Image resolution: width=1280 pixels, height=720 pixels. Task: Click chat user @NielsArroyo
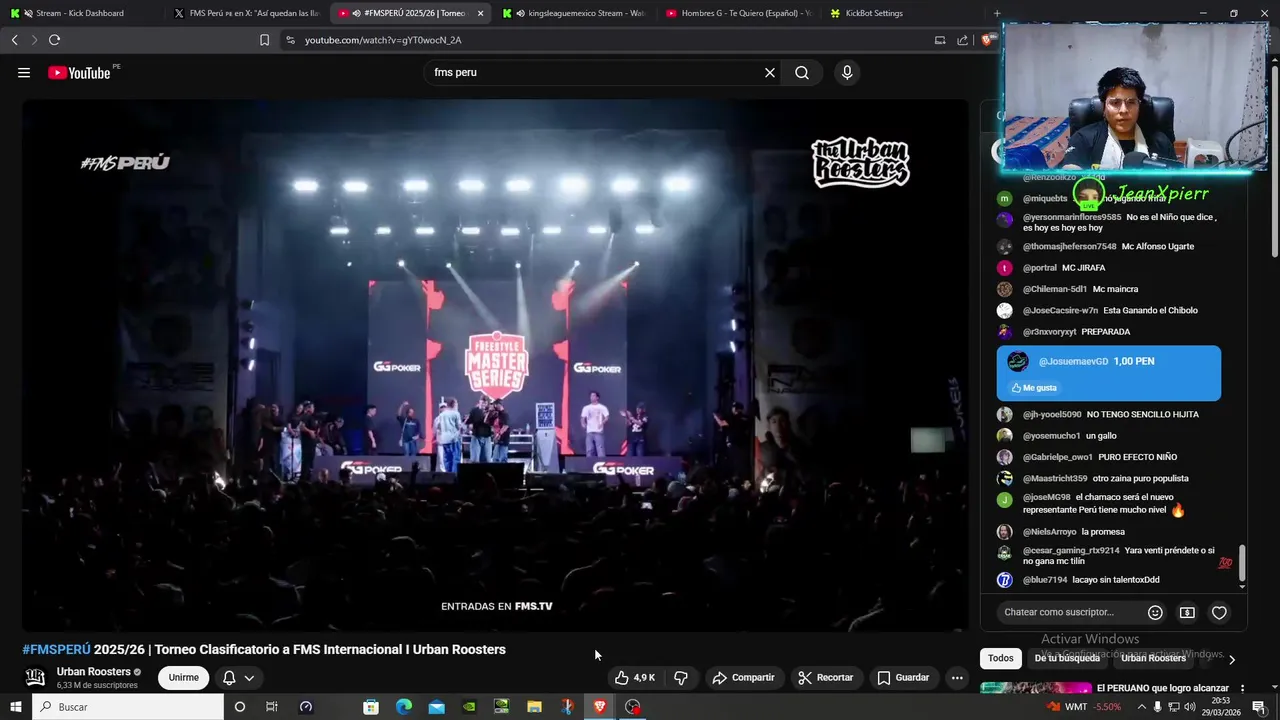(1050, 532)
